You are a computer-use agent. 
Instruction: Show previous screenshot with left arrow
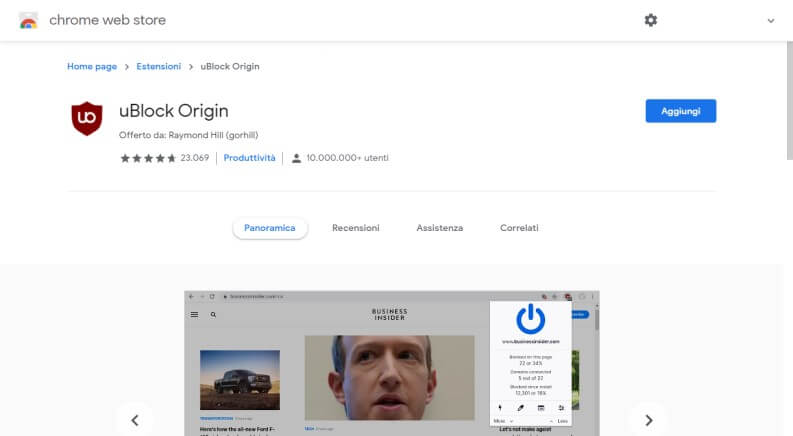135,420
